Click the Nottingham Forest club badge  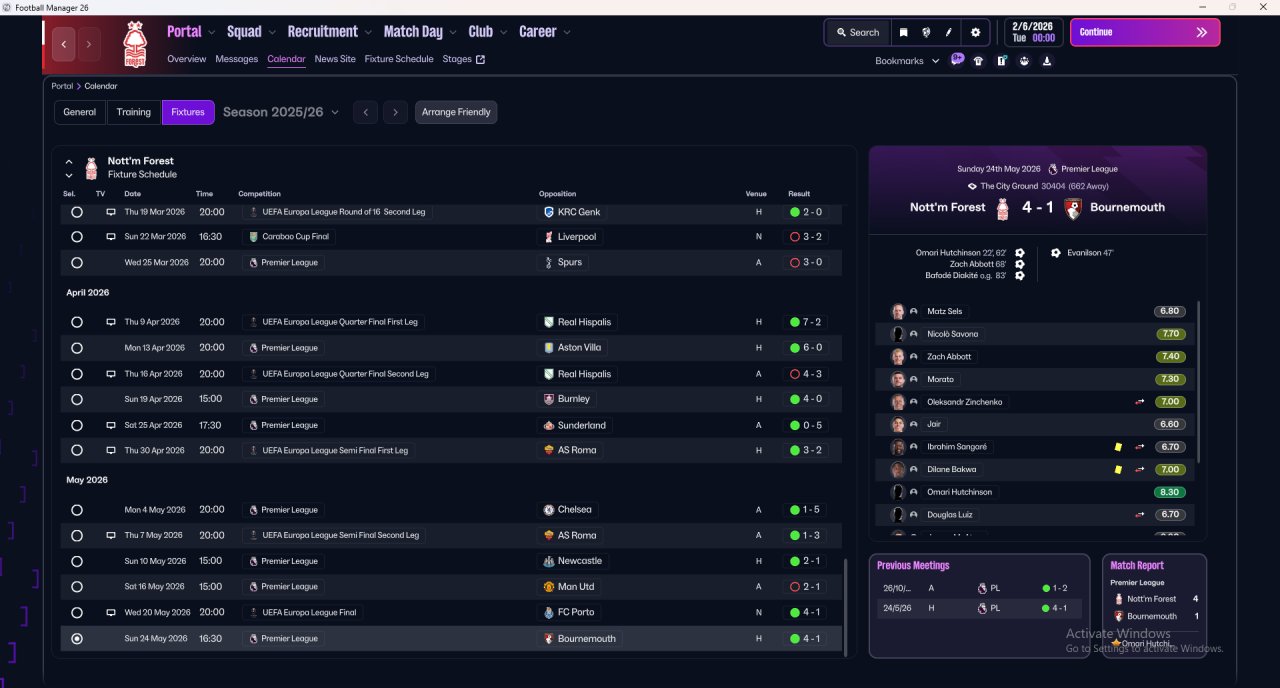(x=134, y=44)
